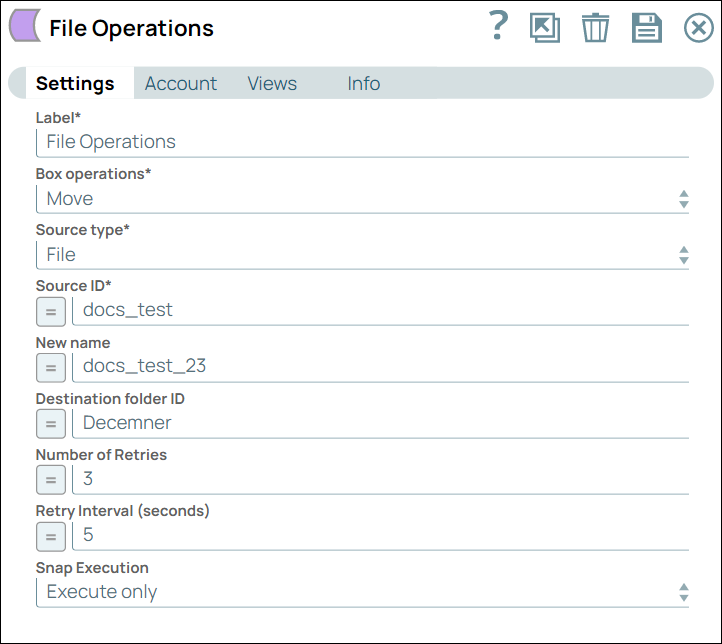722x644 pixels.
Task: Switch to the Views tab
Action: point(272,84)
